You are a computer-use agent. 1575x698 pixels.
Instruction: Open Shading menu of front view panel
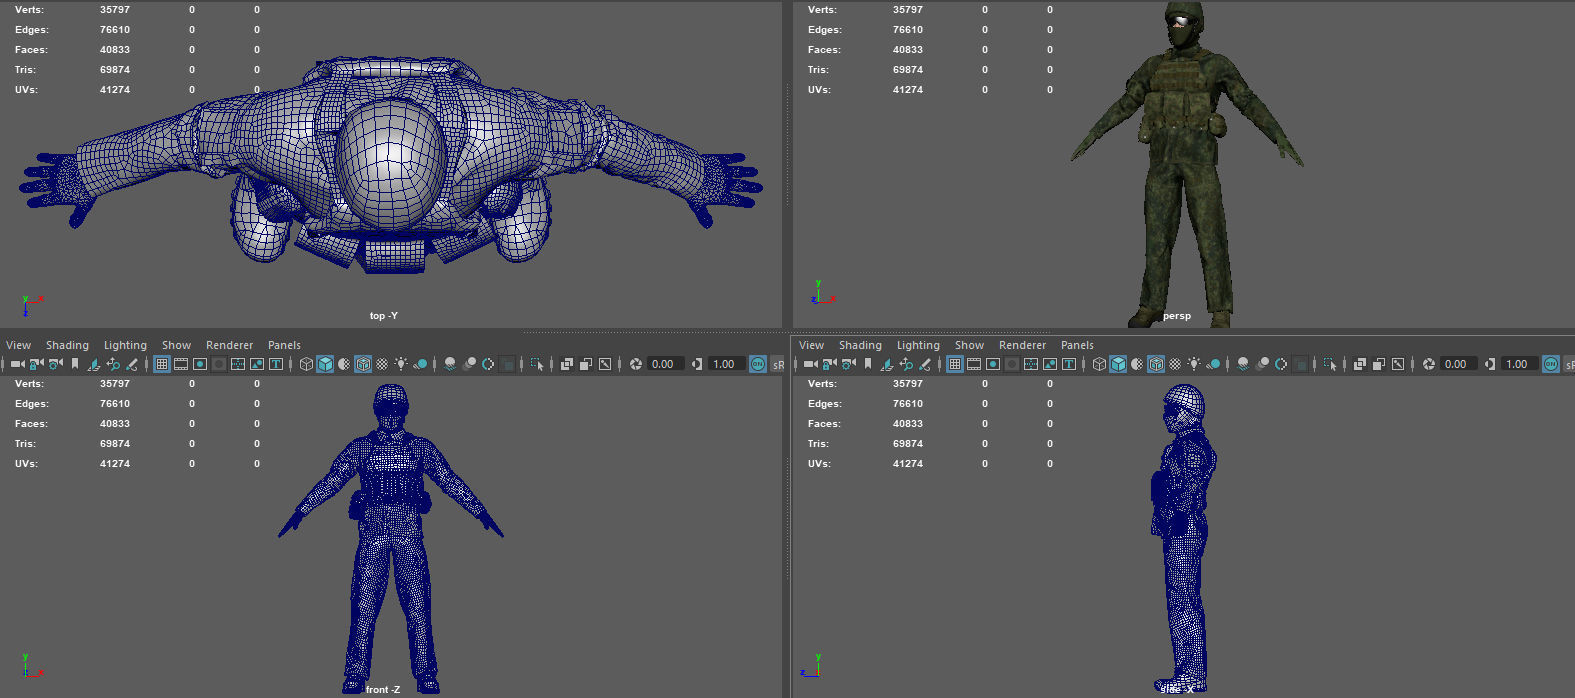(x=67, y=345)
